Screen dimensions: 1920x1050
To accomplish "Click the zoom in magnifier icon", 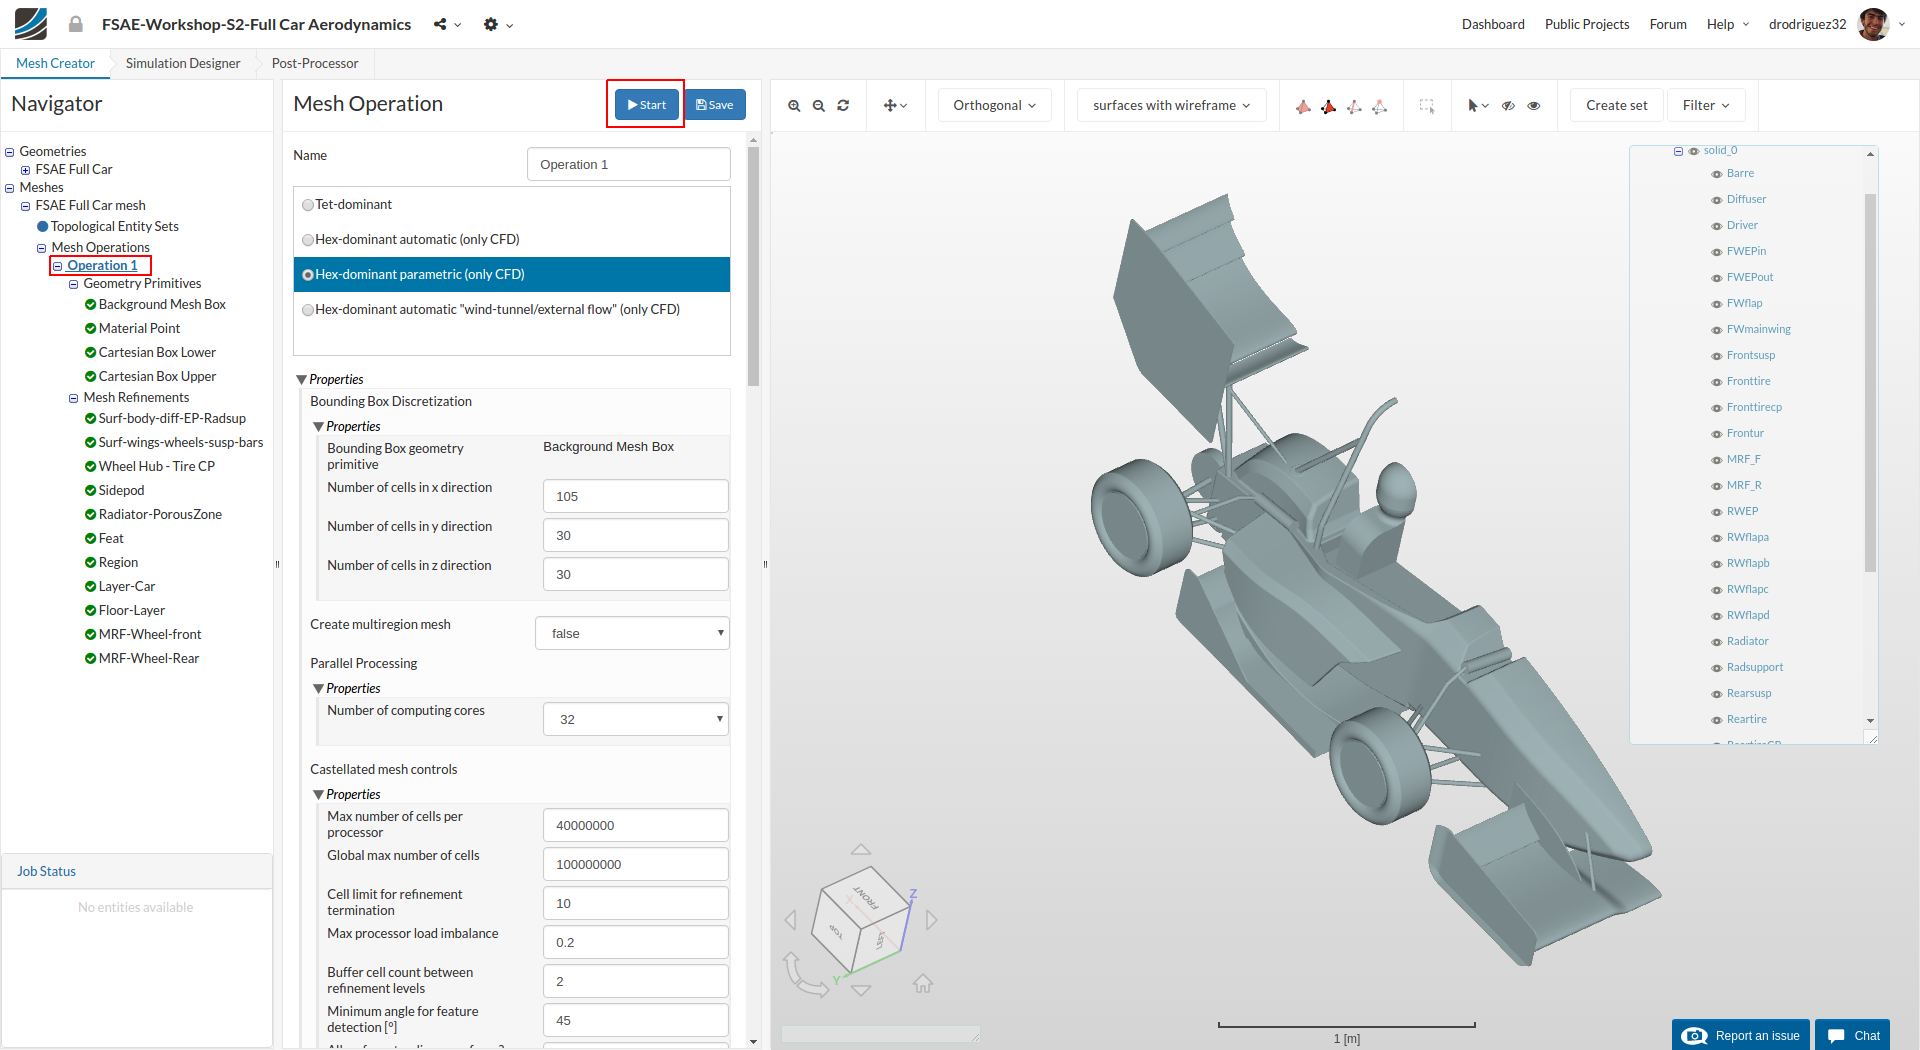I will [x=794, y=106].
